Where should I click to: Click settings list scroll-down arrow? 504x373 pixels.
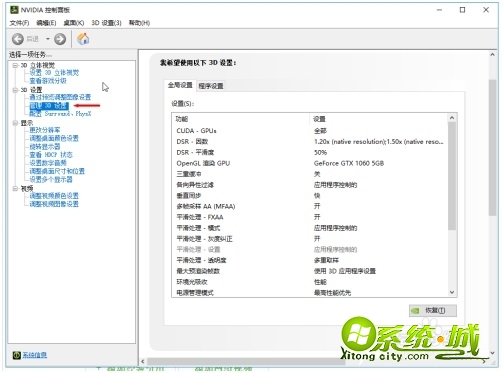(x=452, y=292)
